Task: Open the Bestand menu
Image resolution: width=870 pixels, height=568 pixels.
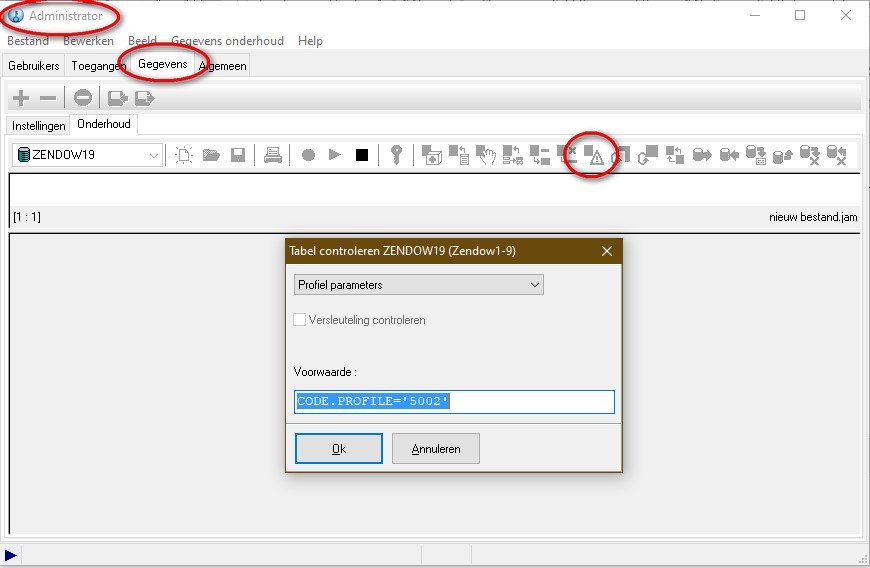Action: pyautogui.click(x=28, y=40)
